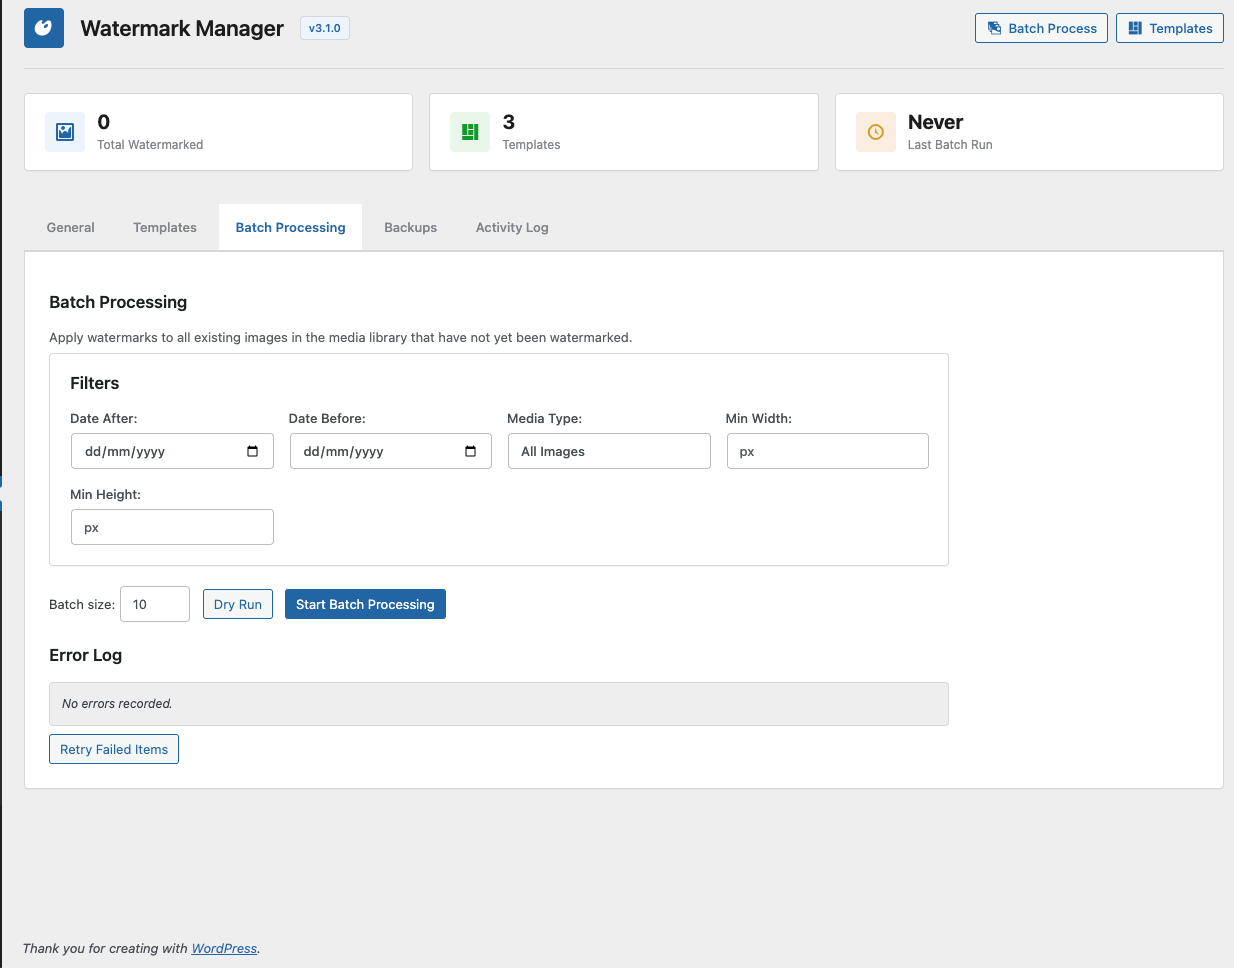Open the WordPress link in the footer
Screen dimensions: 1234x968
(223, 948)
